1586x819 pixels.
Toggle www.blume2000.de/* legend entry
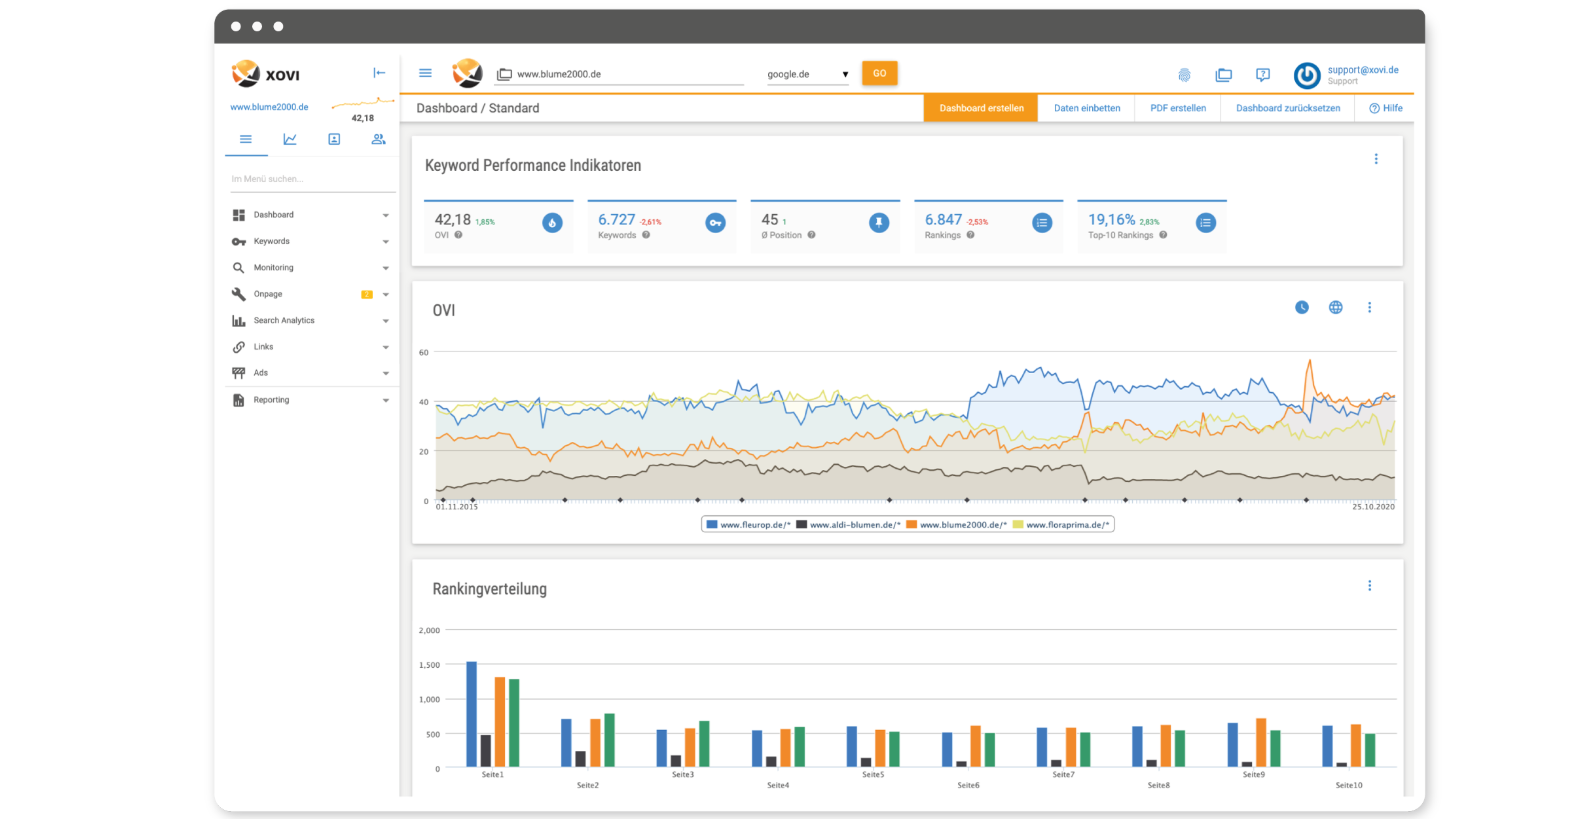tap(957, 525)
